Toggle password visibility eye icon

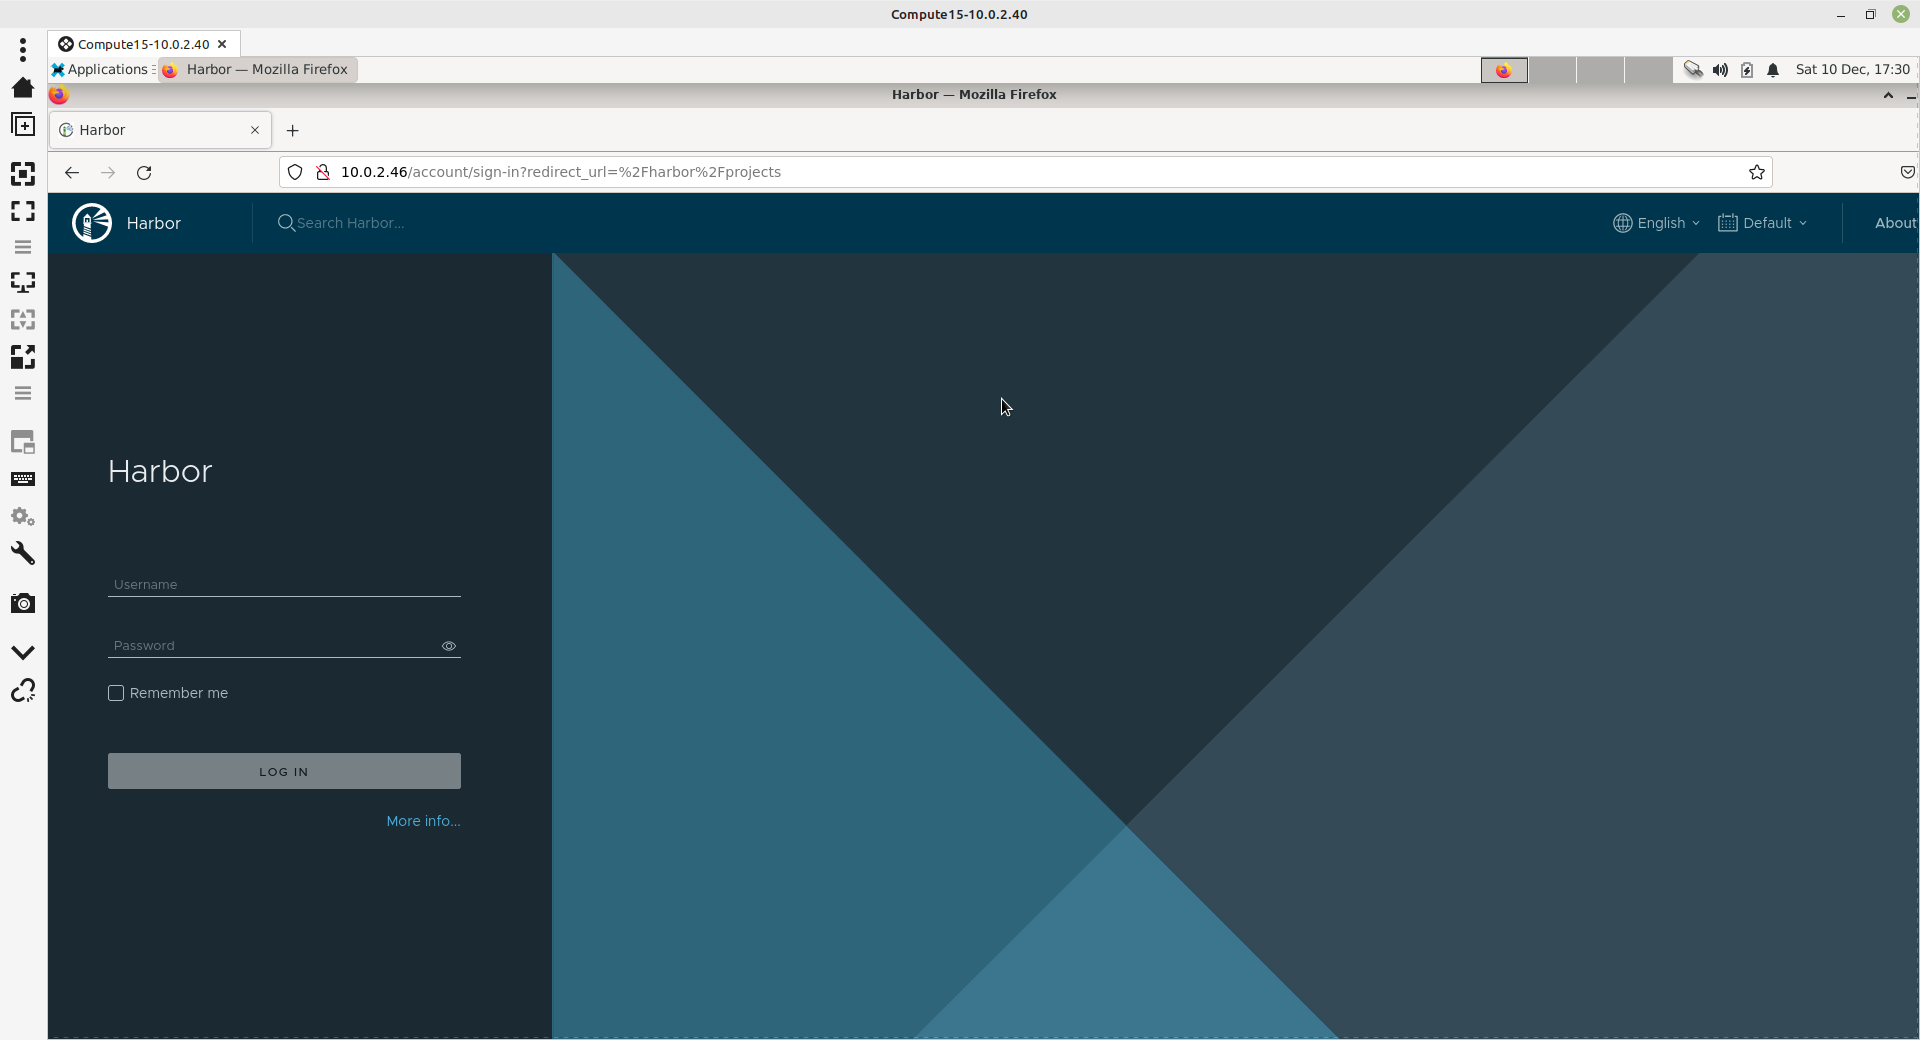click(x=449, y=646)
